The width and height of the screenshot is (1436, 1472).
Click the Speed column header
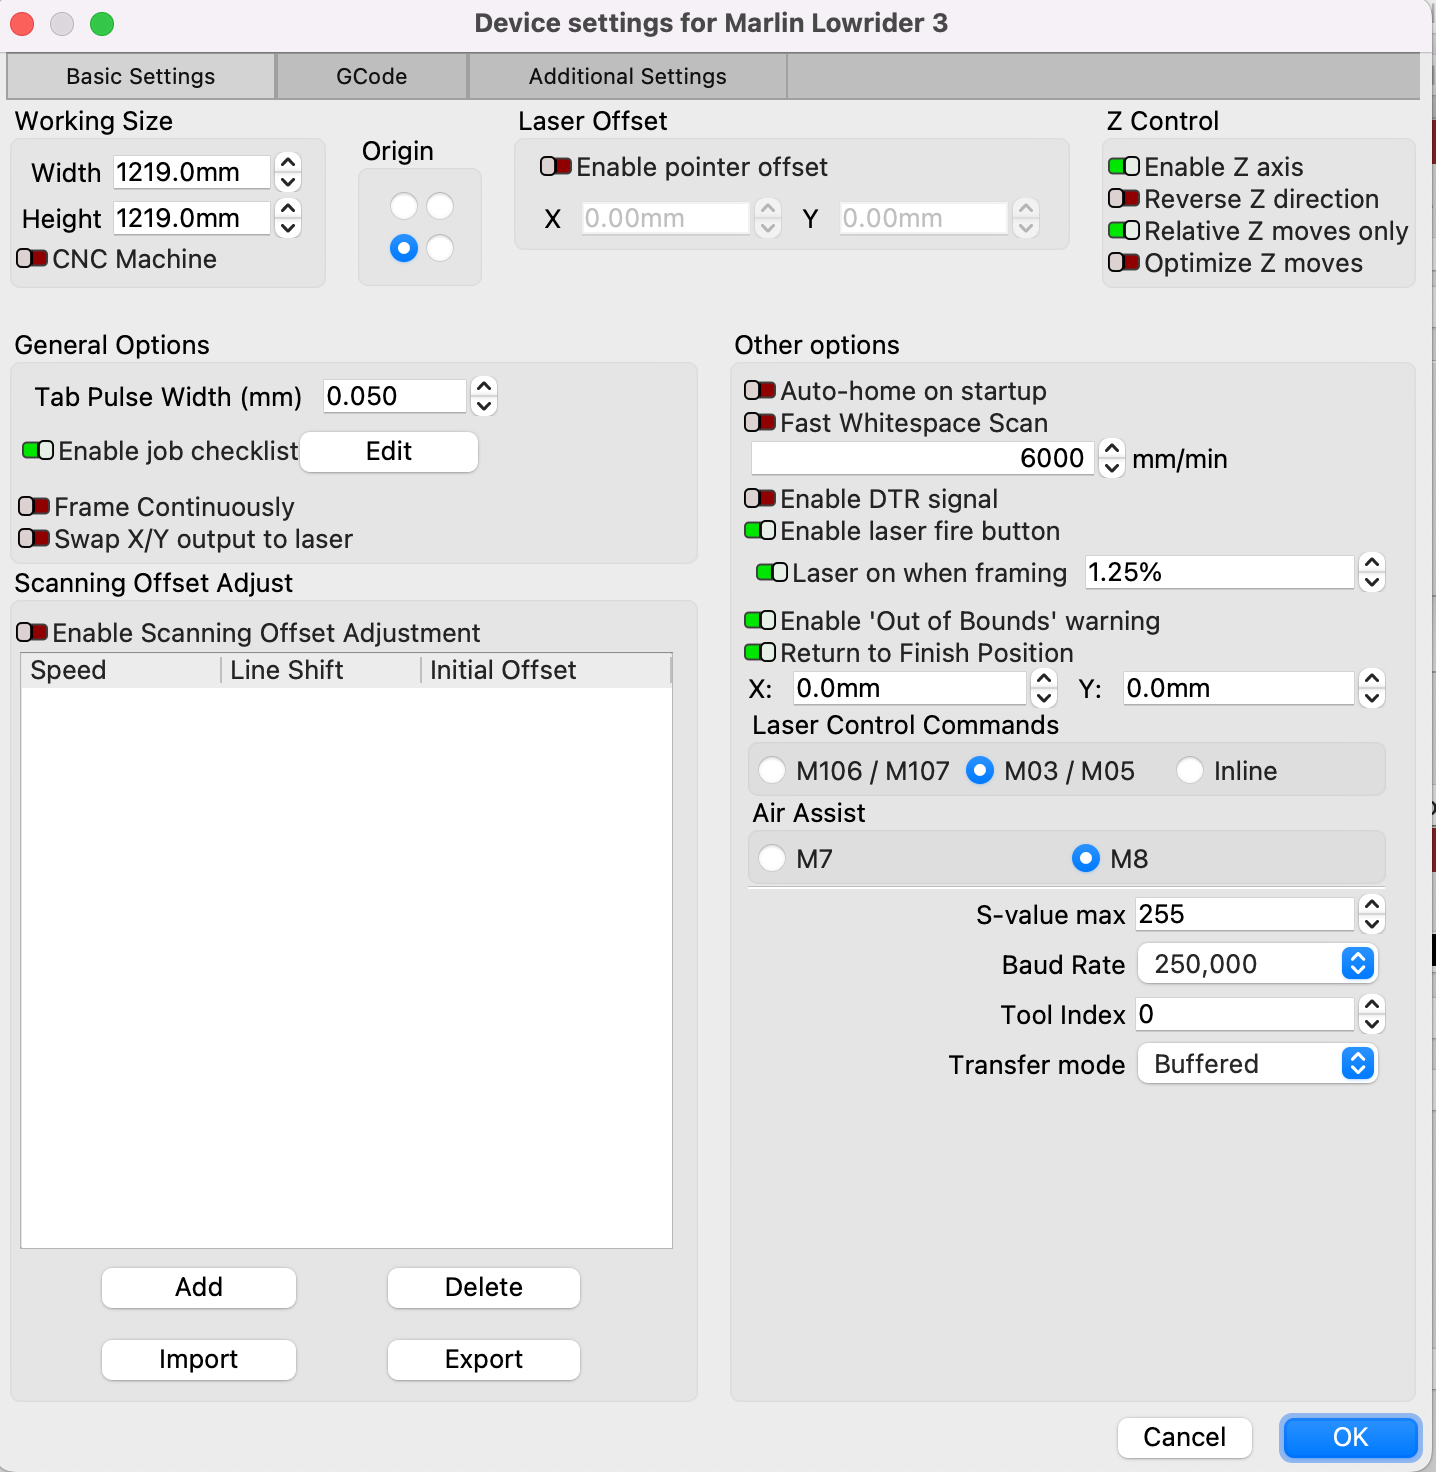coord(121,670)
